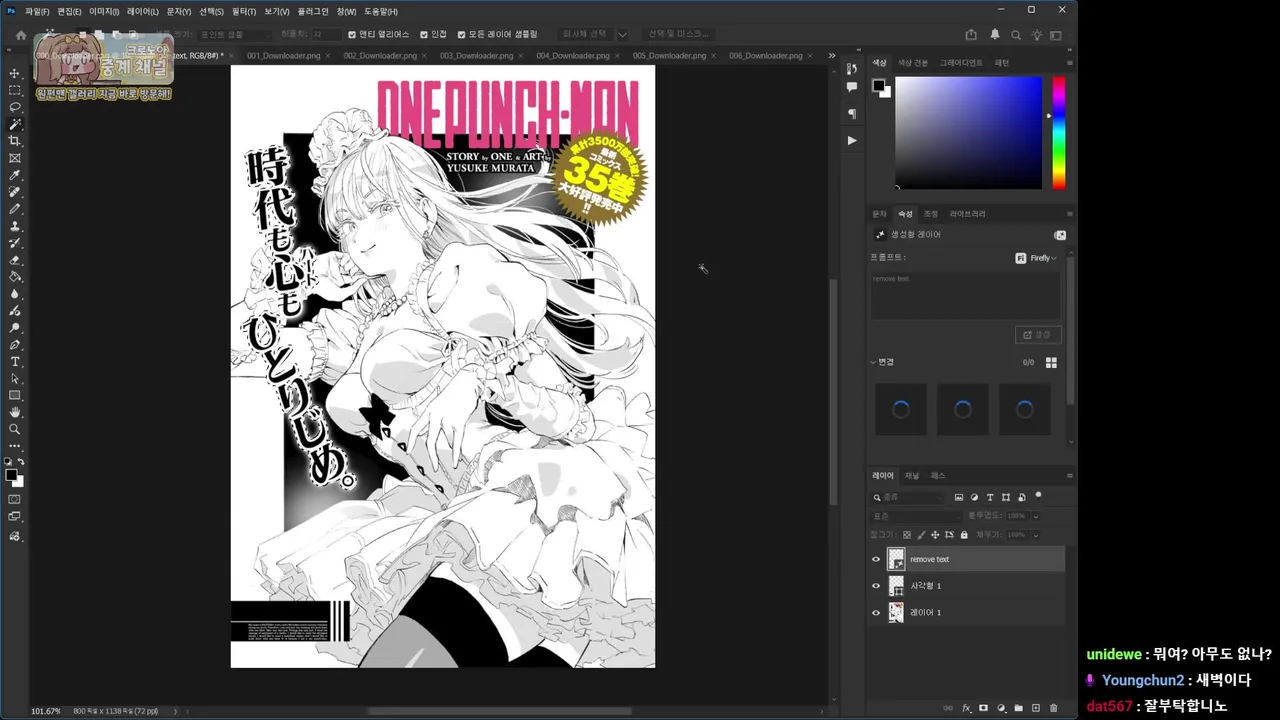Select the Crop tool
Screen dimensions: 1280x720
[15, 141]
